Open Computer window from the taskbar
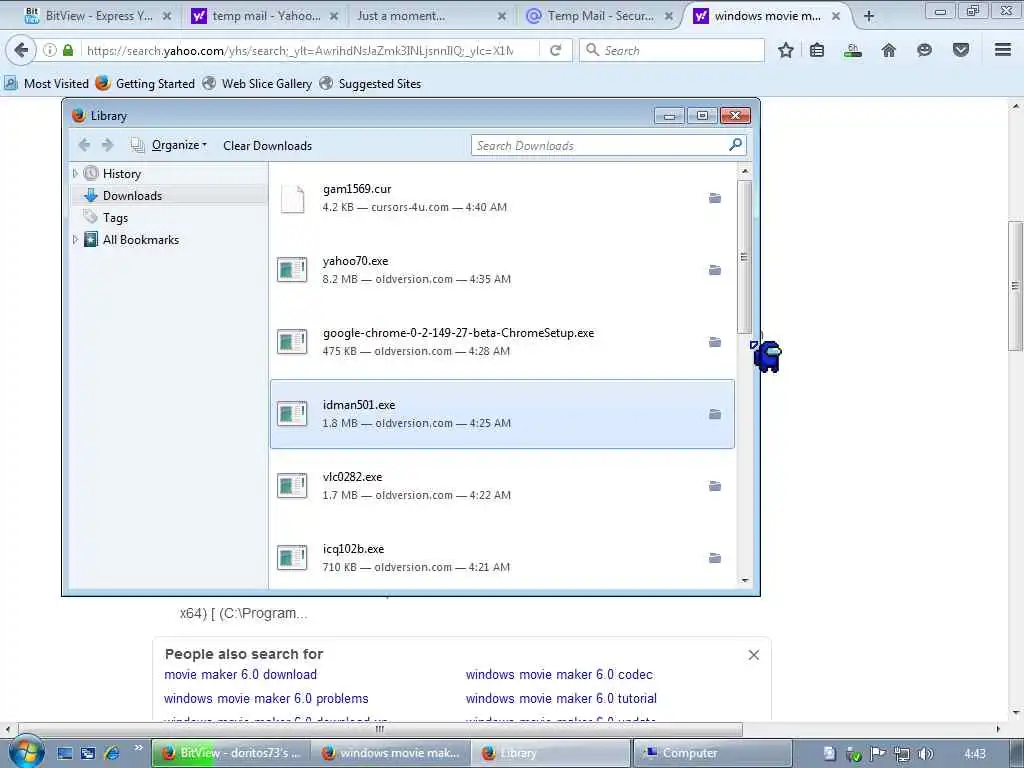This screenshot has height=768, width=1024. click(712, 753)
